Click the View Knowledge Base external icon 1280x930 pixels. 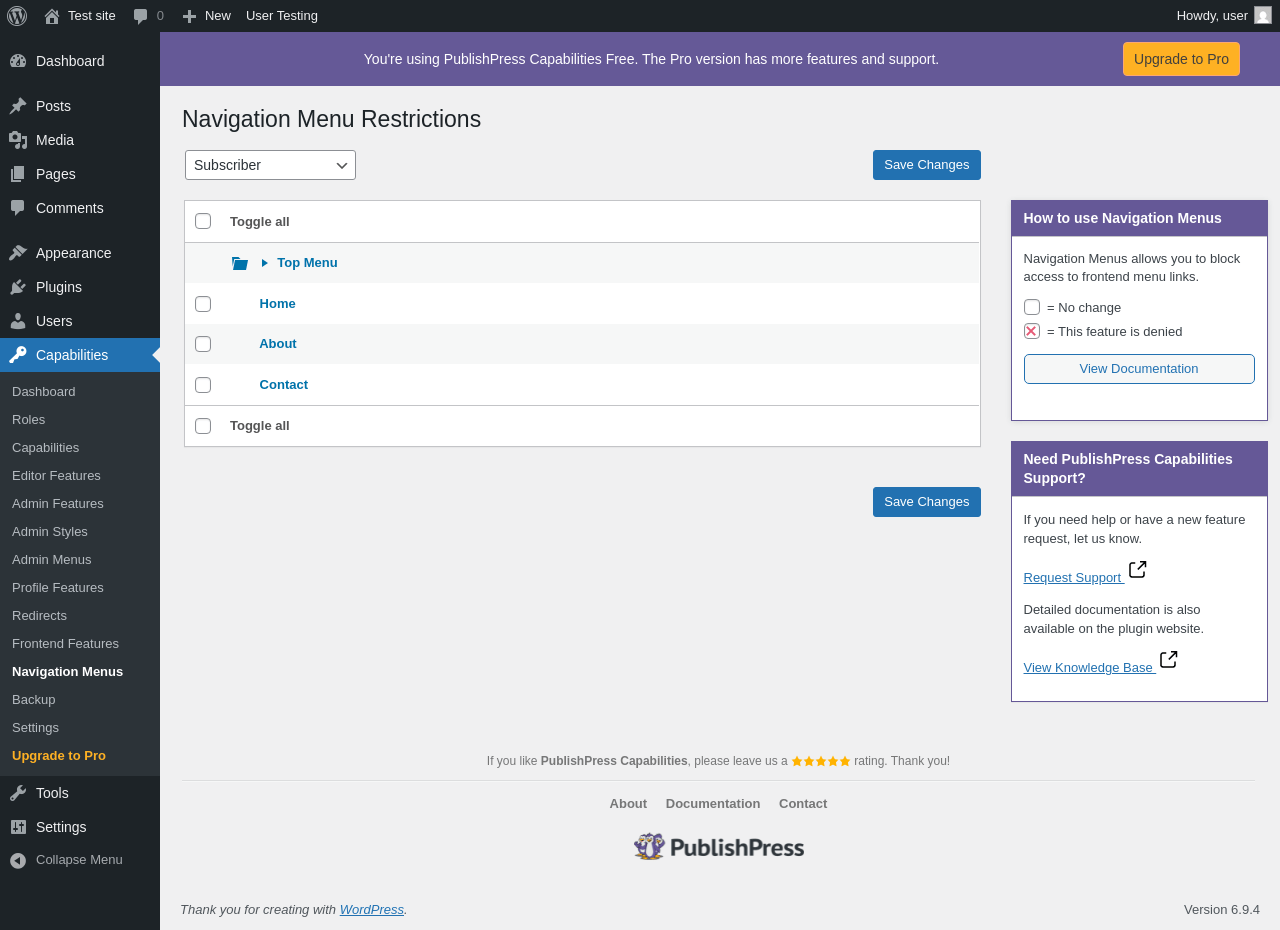point(1169,660)
